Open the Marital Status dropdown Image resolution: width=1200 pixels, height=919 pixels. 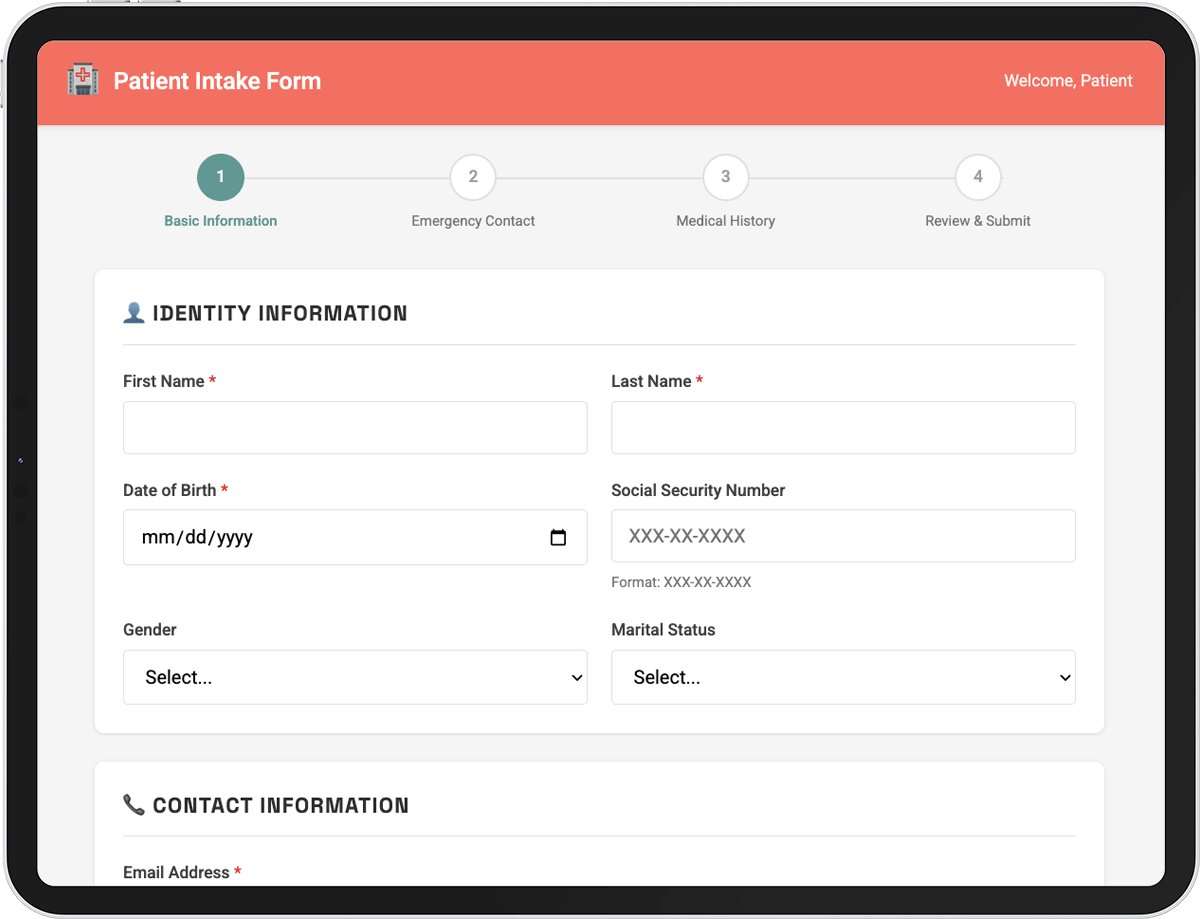point(843,677)
